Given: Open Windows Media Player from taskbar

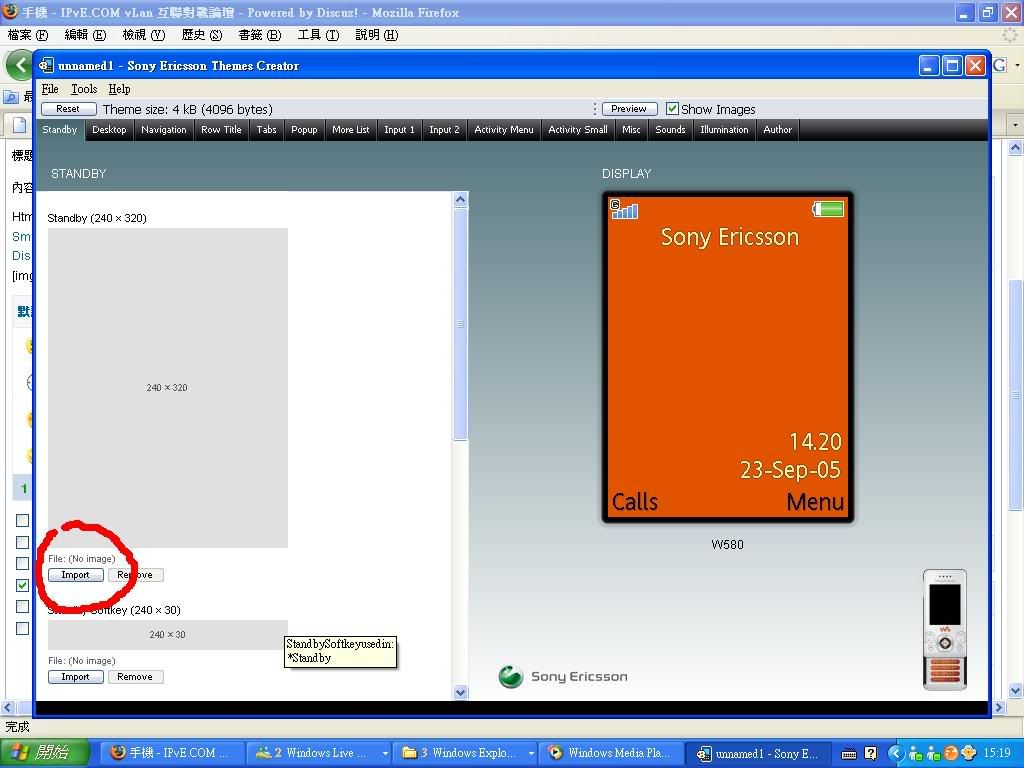Looking at the screenshot, I should [x=609, y=753].
